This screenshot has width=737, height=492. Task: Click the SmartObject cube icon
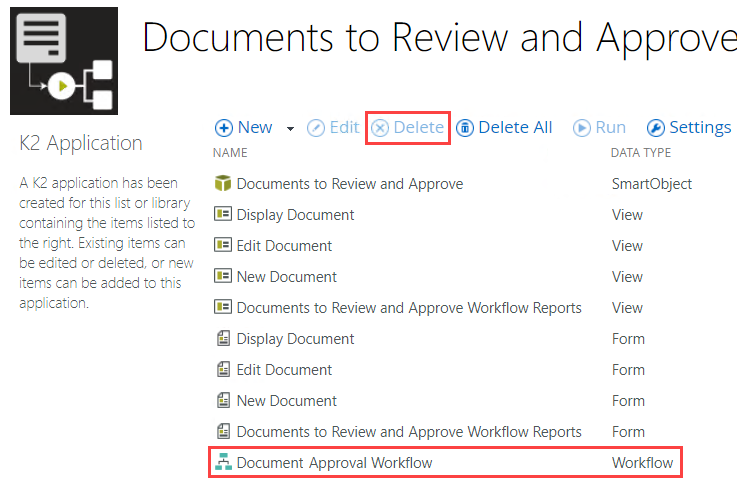pyautogui.click(x=223, y=183)
